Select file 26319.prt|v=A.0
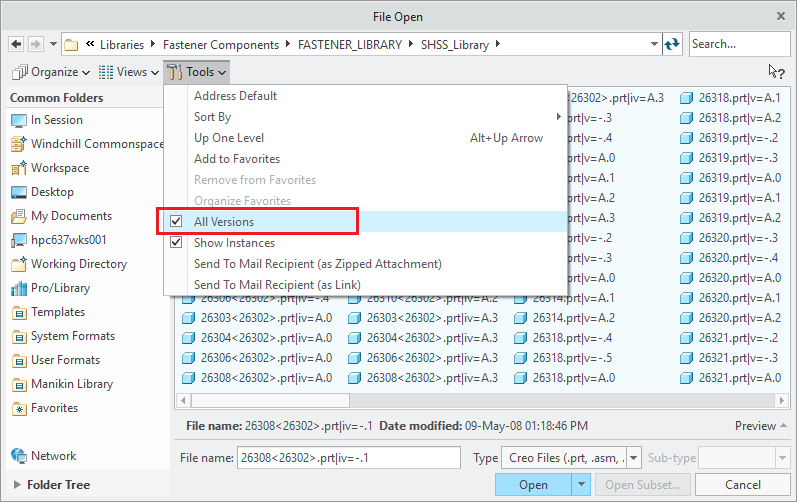 pos(730,178)
